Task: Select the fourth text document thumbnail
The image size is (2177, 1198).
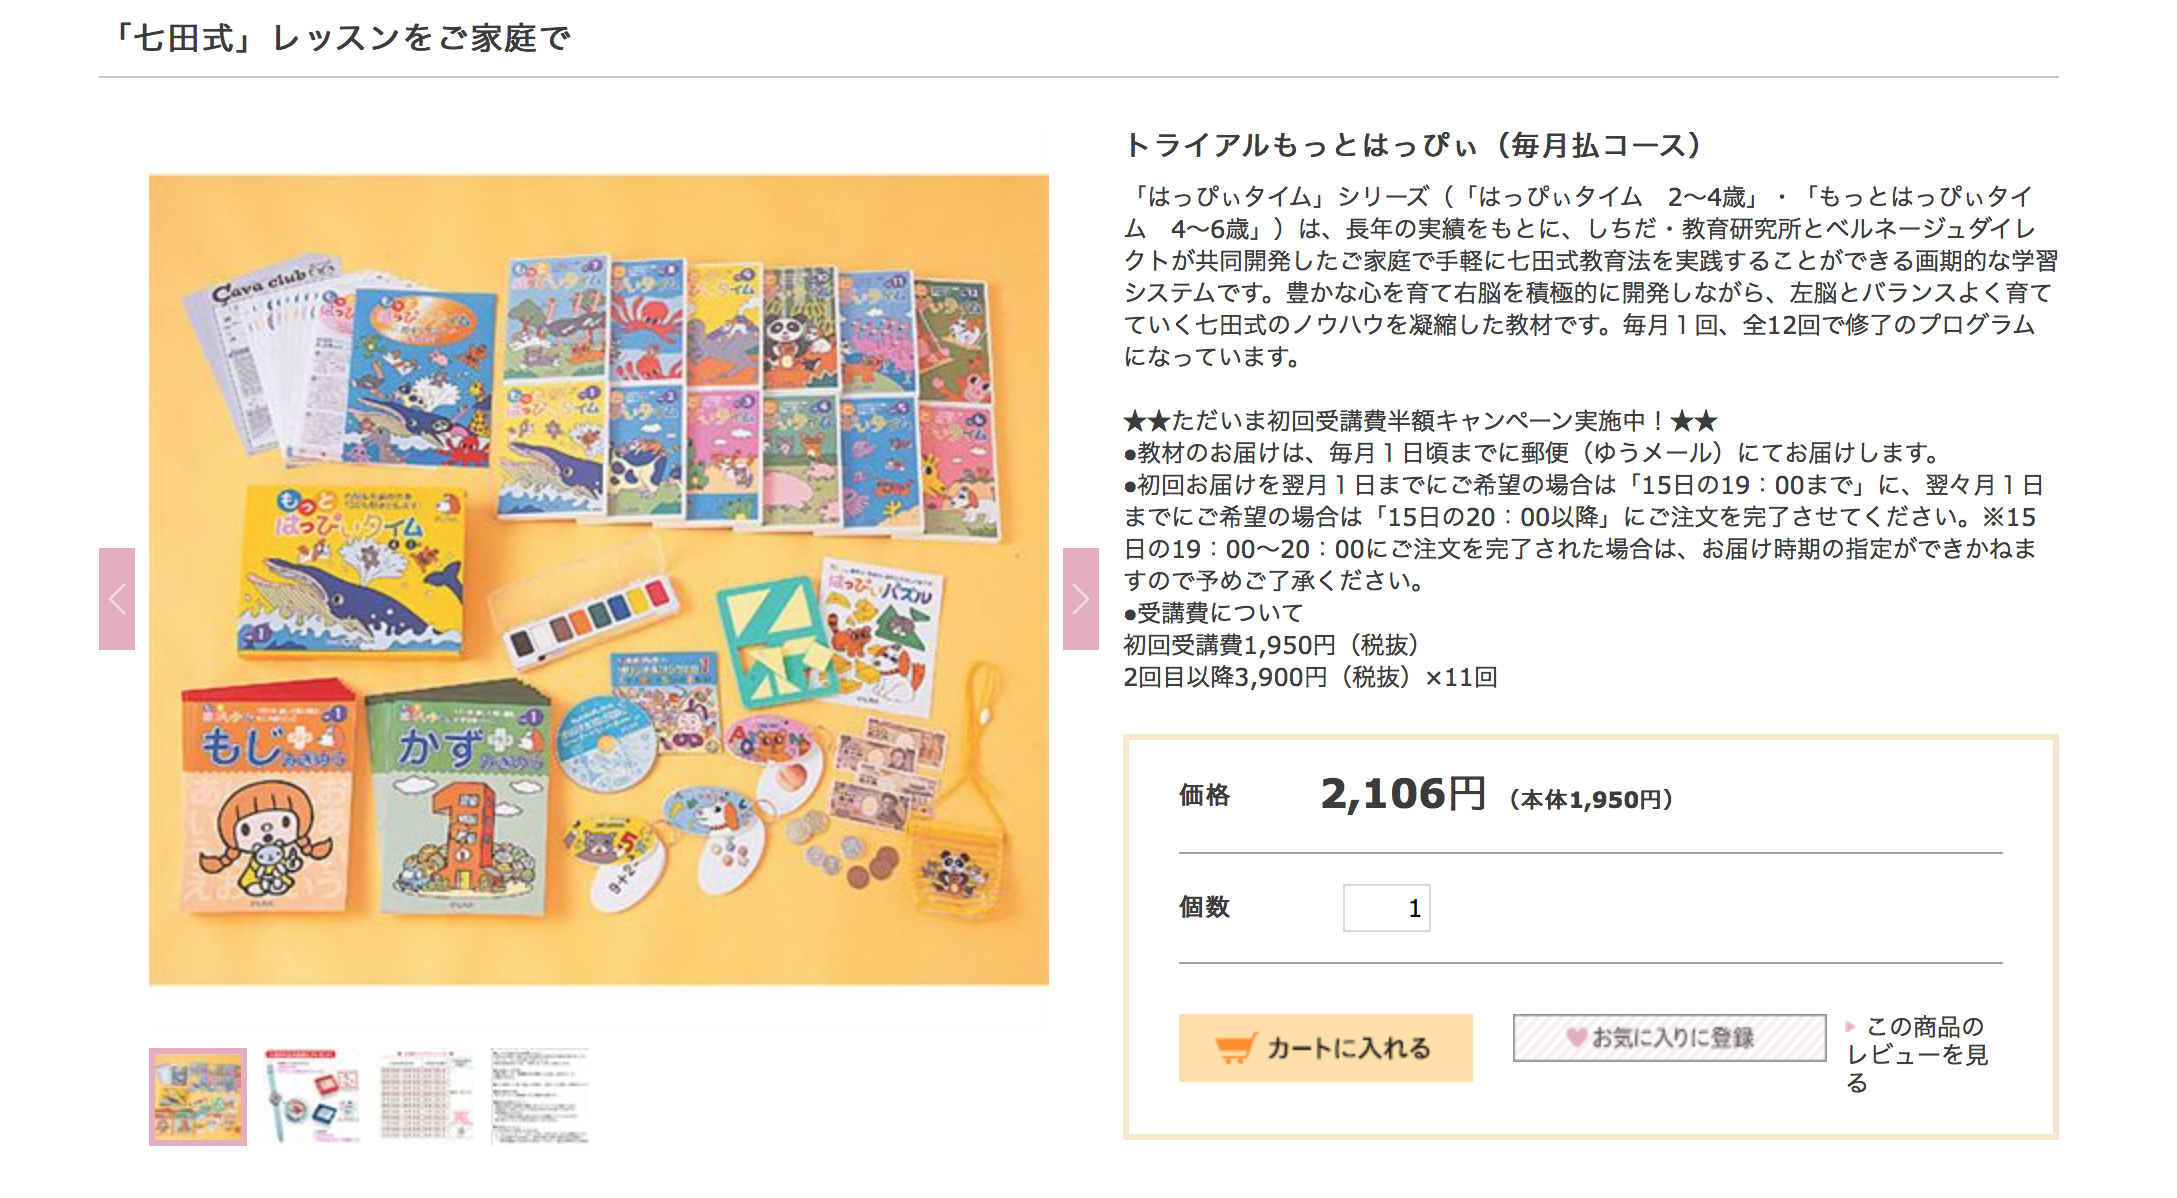Action: pos(539,1096)
